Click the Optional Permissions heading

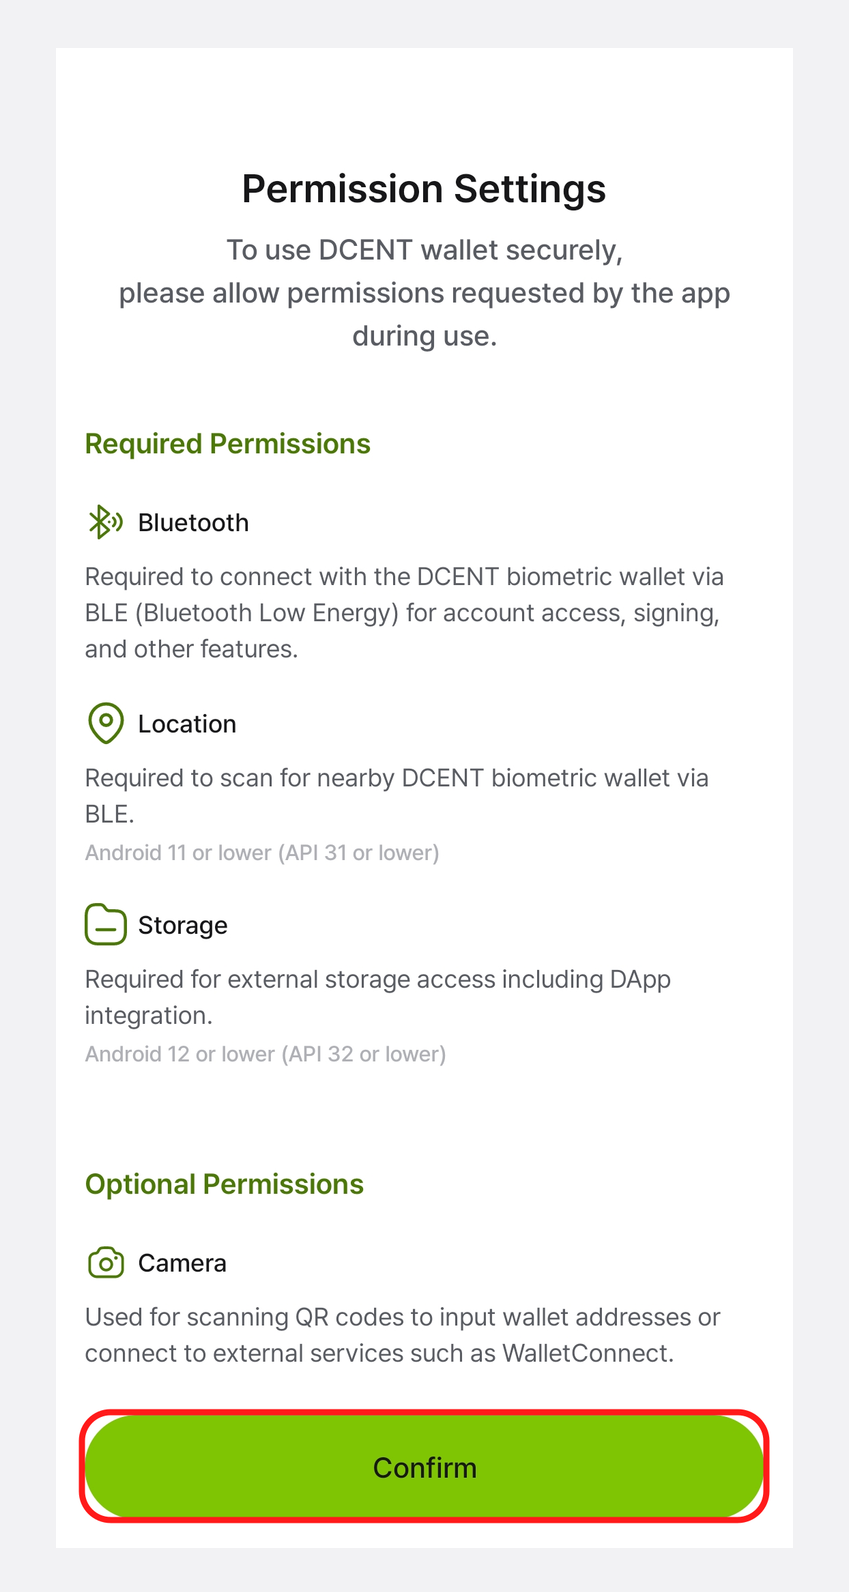(x=224, y=1184)
